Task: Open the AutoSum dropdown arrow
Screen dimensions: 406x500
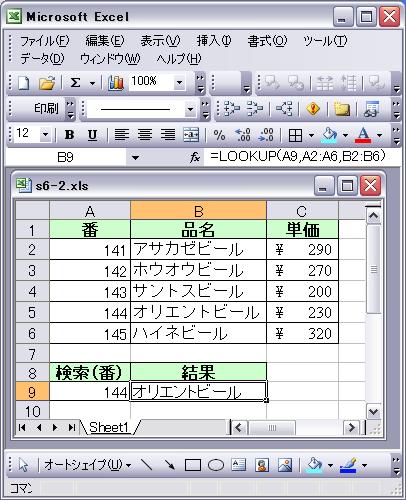Action: [x=92, y=83]
